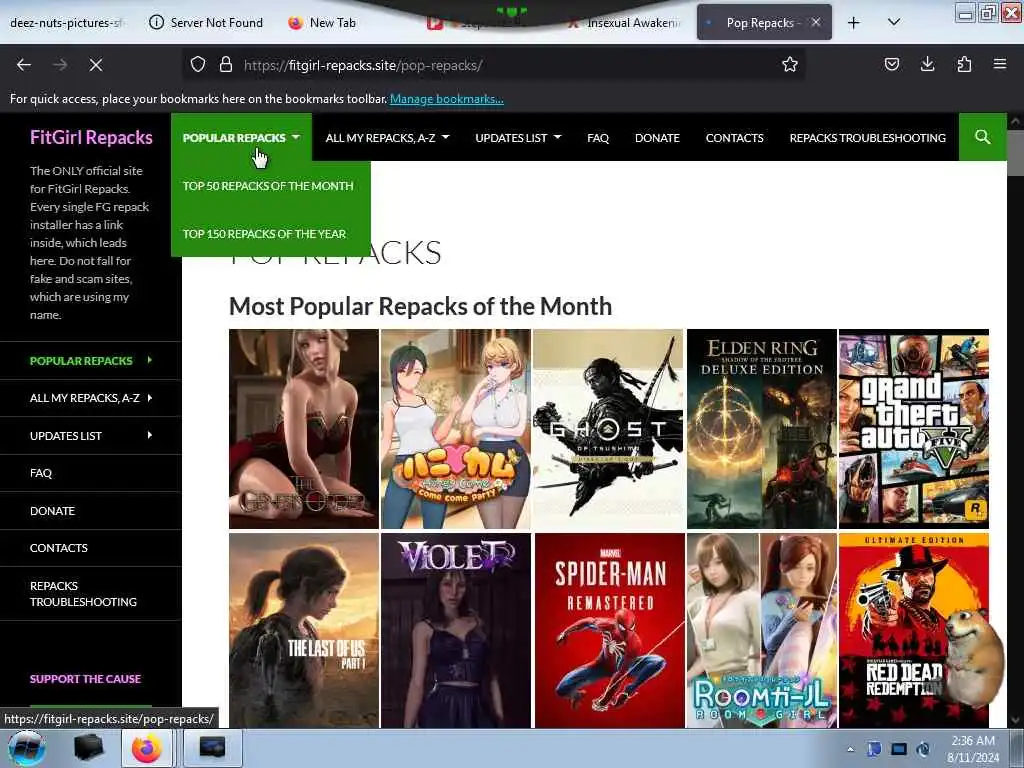The height and width of the screenshot is (768, 1024).
Task: Open the Pocket save icon in the toolbar
Action: [x=892, y=65]
